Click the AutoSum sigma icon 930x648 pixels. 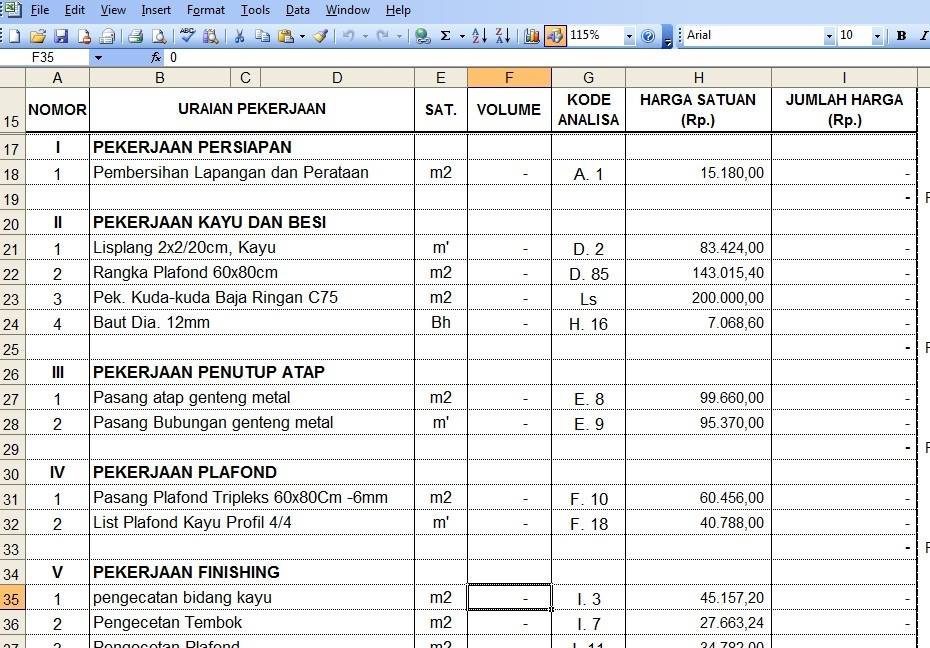(x=445, y=36)
